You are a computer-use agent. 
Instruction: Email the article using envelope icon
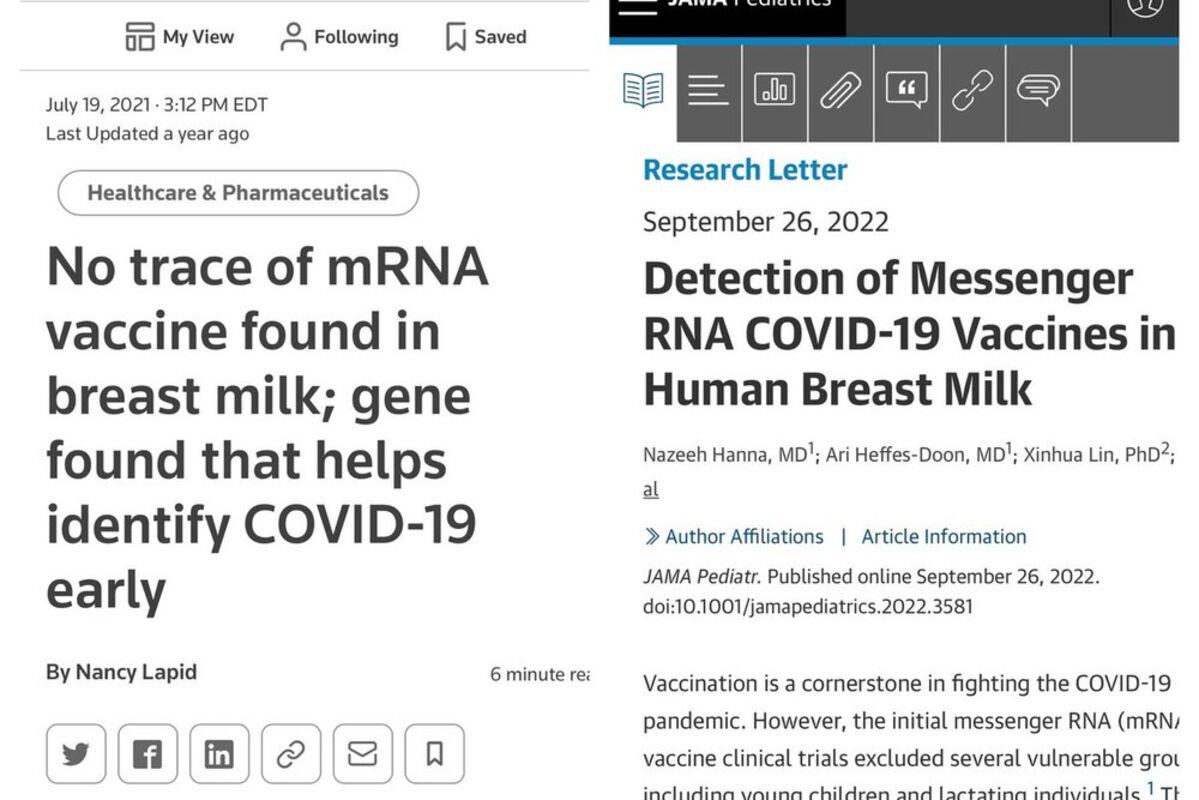click(362, 754)
